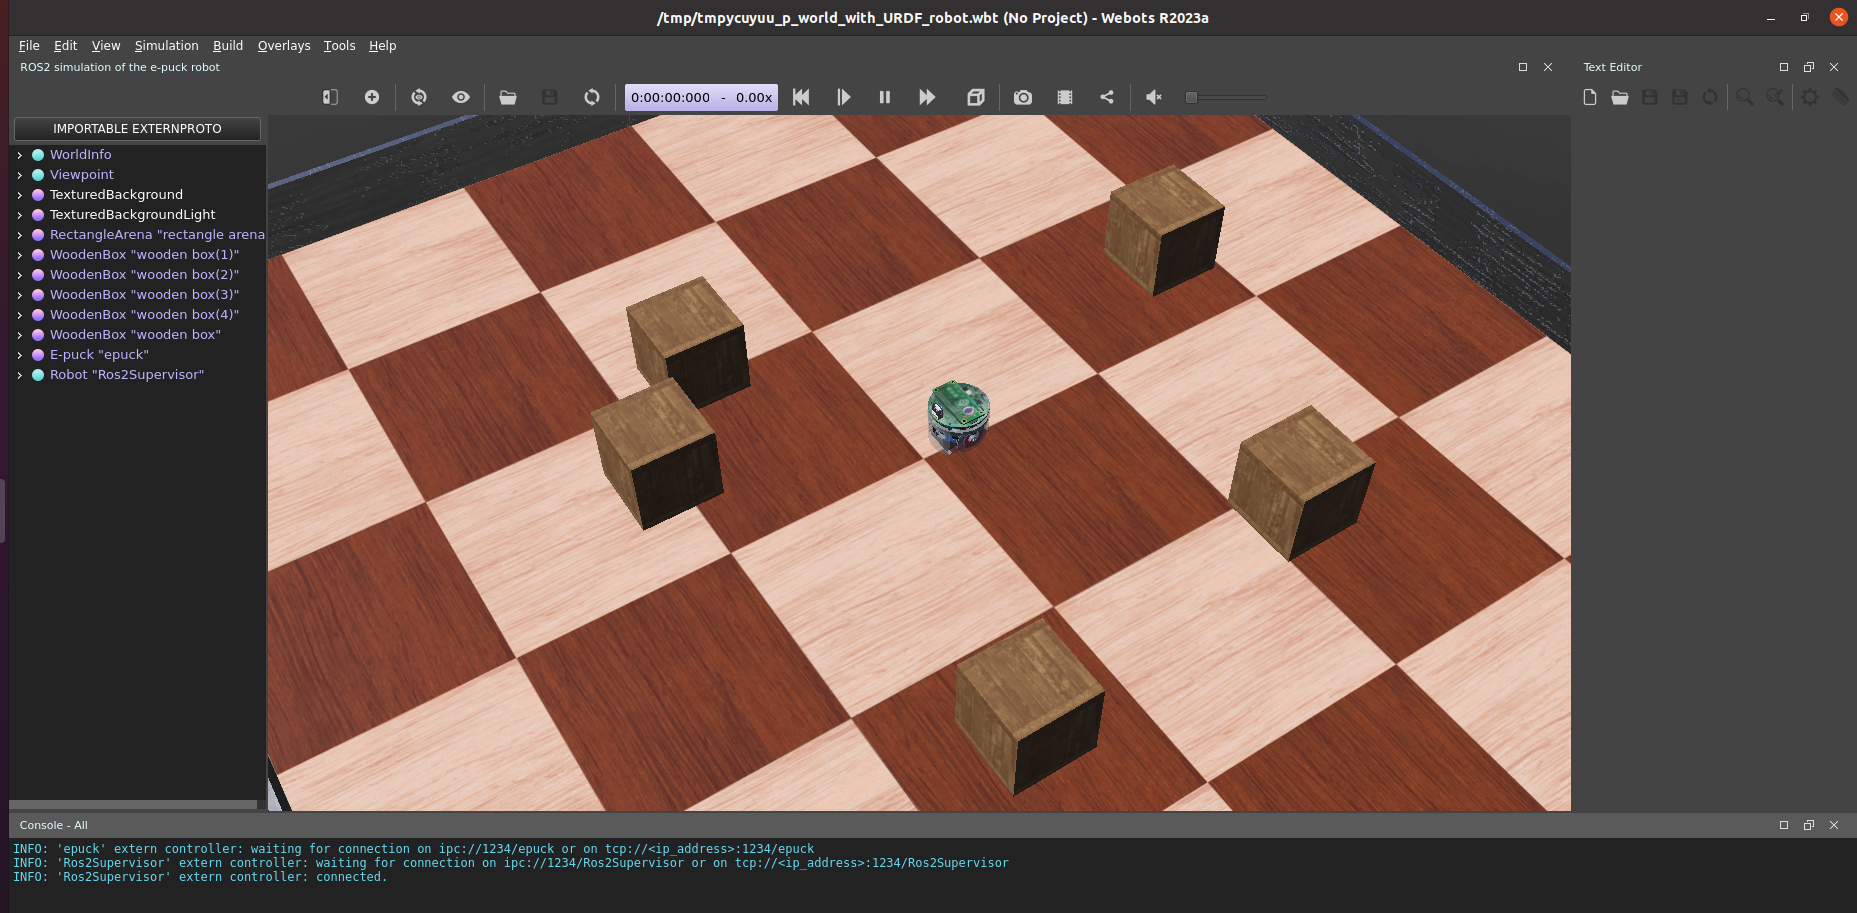Open the Overlays menu
The width and height of the screenshot is (1857, 913).
pos(283,45)
